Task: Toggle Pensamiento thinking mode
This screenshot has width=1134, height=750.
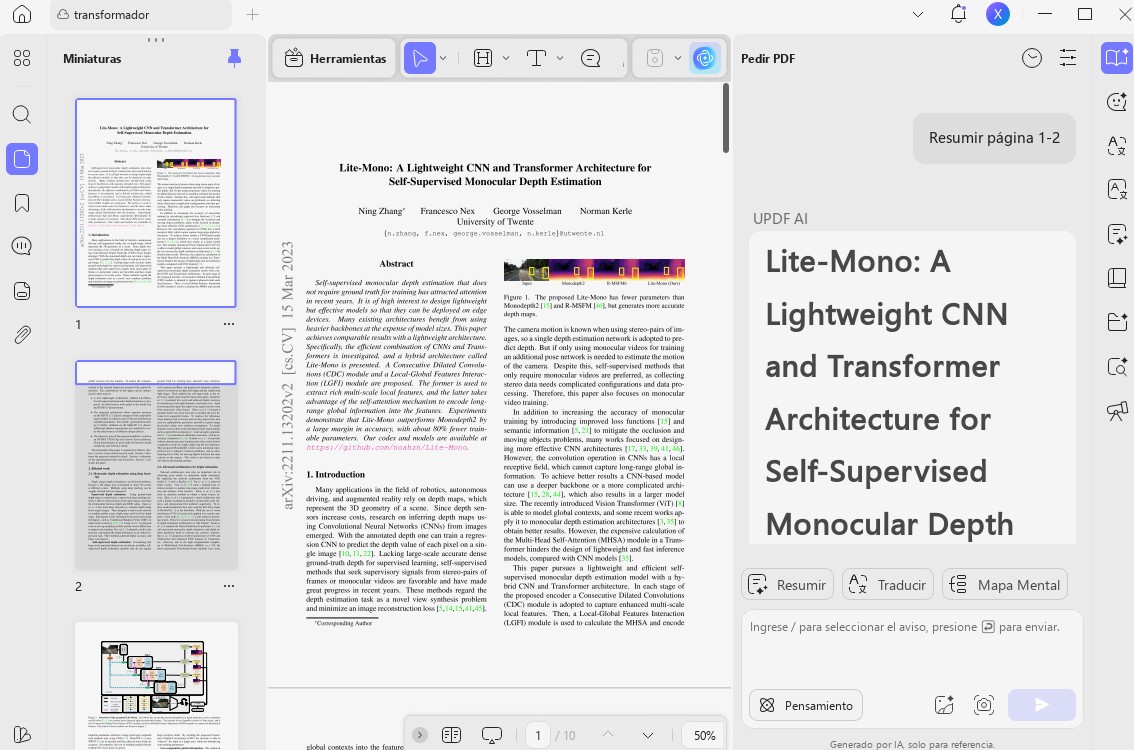Action: pyautogui.click(x=806, y=705)
